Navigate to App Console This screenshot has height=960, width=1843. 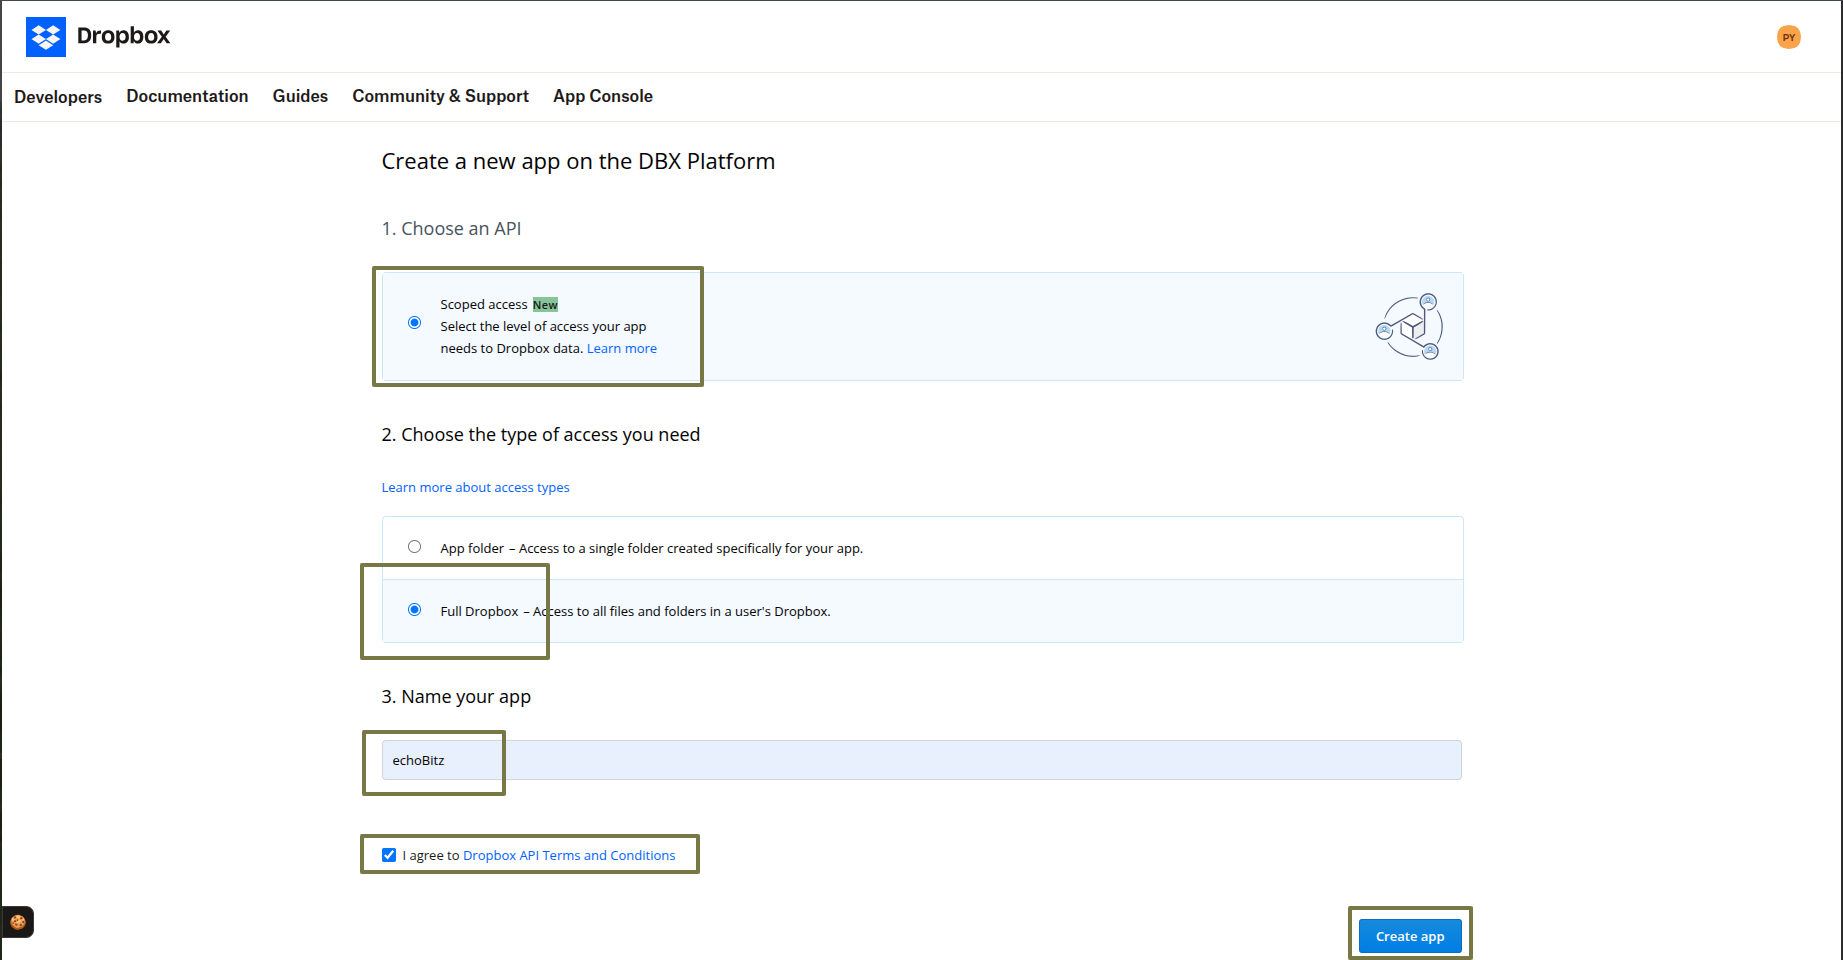pyautogui.click(x=603, y=96)
